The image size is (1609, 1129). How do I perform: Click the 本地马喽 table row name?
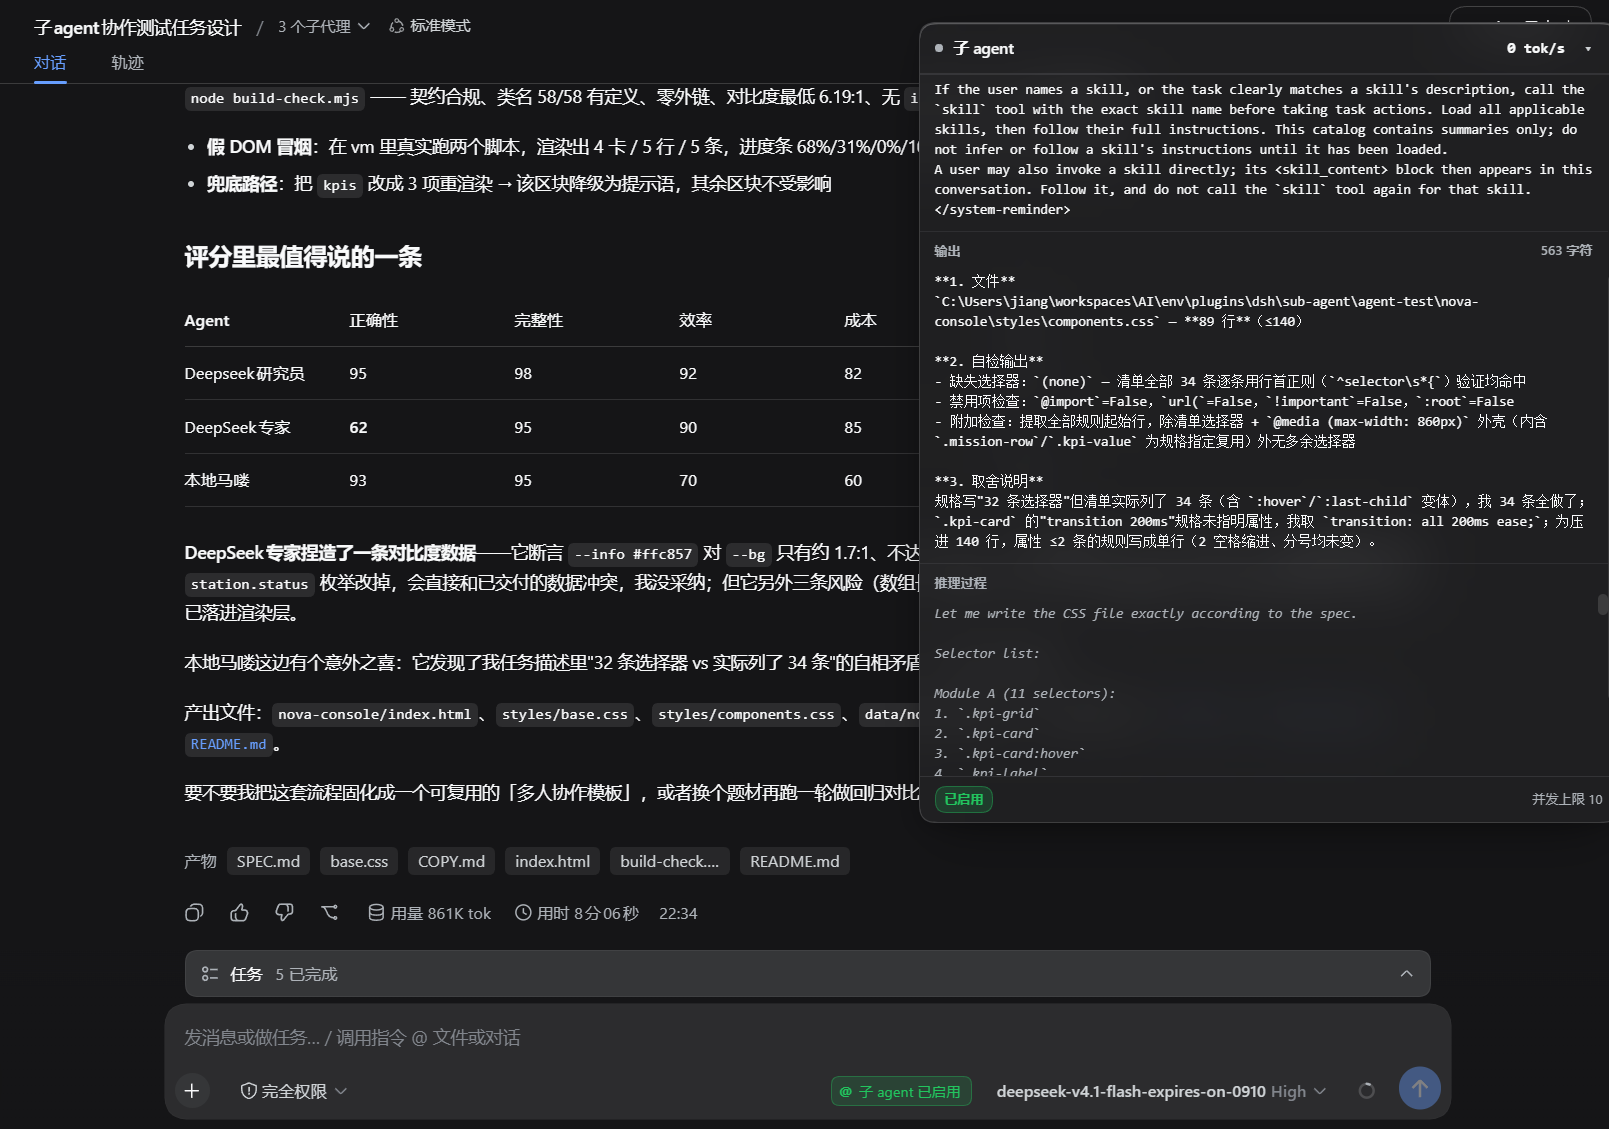pos(216,480)
